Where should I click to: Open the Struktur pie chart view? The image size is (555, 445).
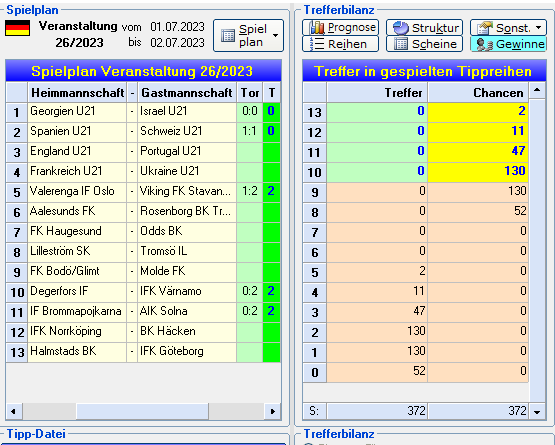[424, 27]
